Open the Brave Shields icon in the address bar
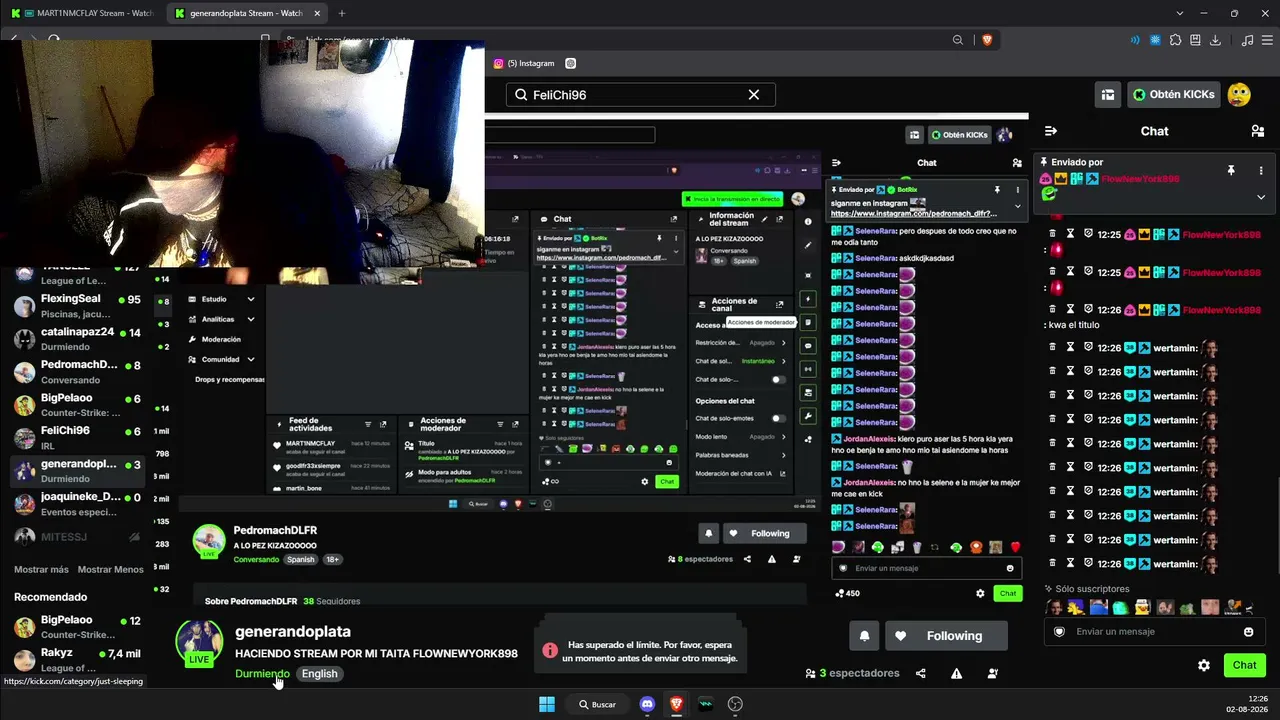 click(x=987, y=40)
